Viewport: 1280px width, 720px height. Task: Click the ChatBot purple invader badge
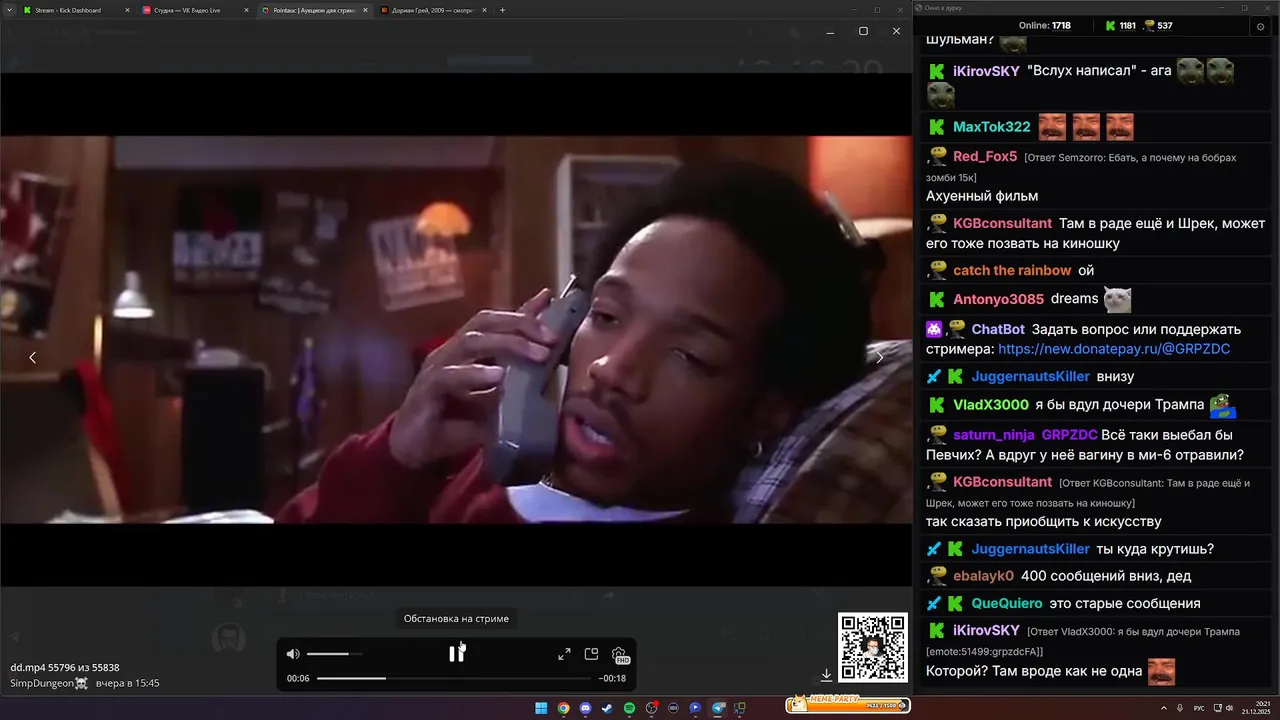coord(934,329)
